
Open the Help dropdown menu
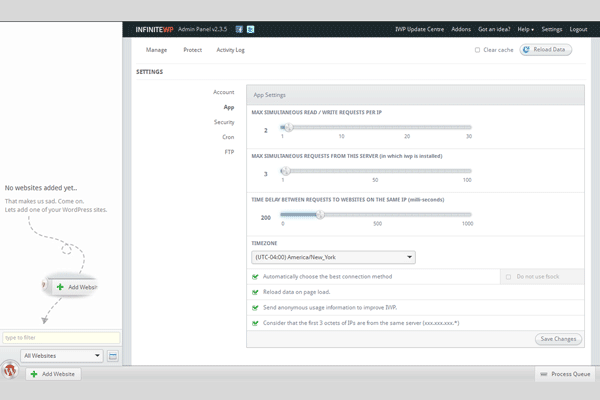525,30
